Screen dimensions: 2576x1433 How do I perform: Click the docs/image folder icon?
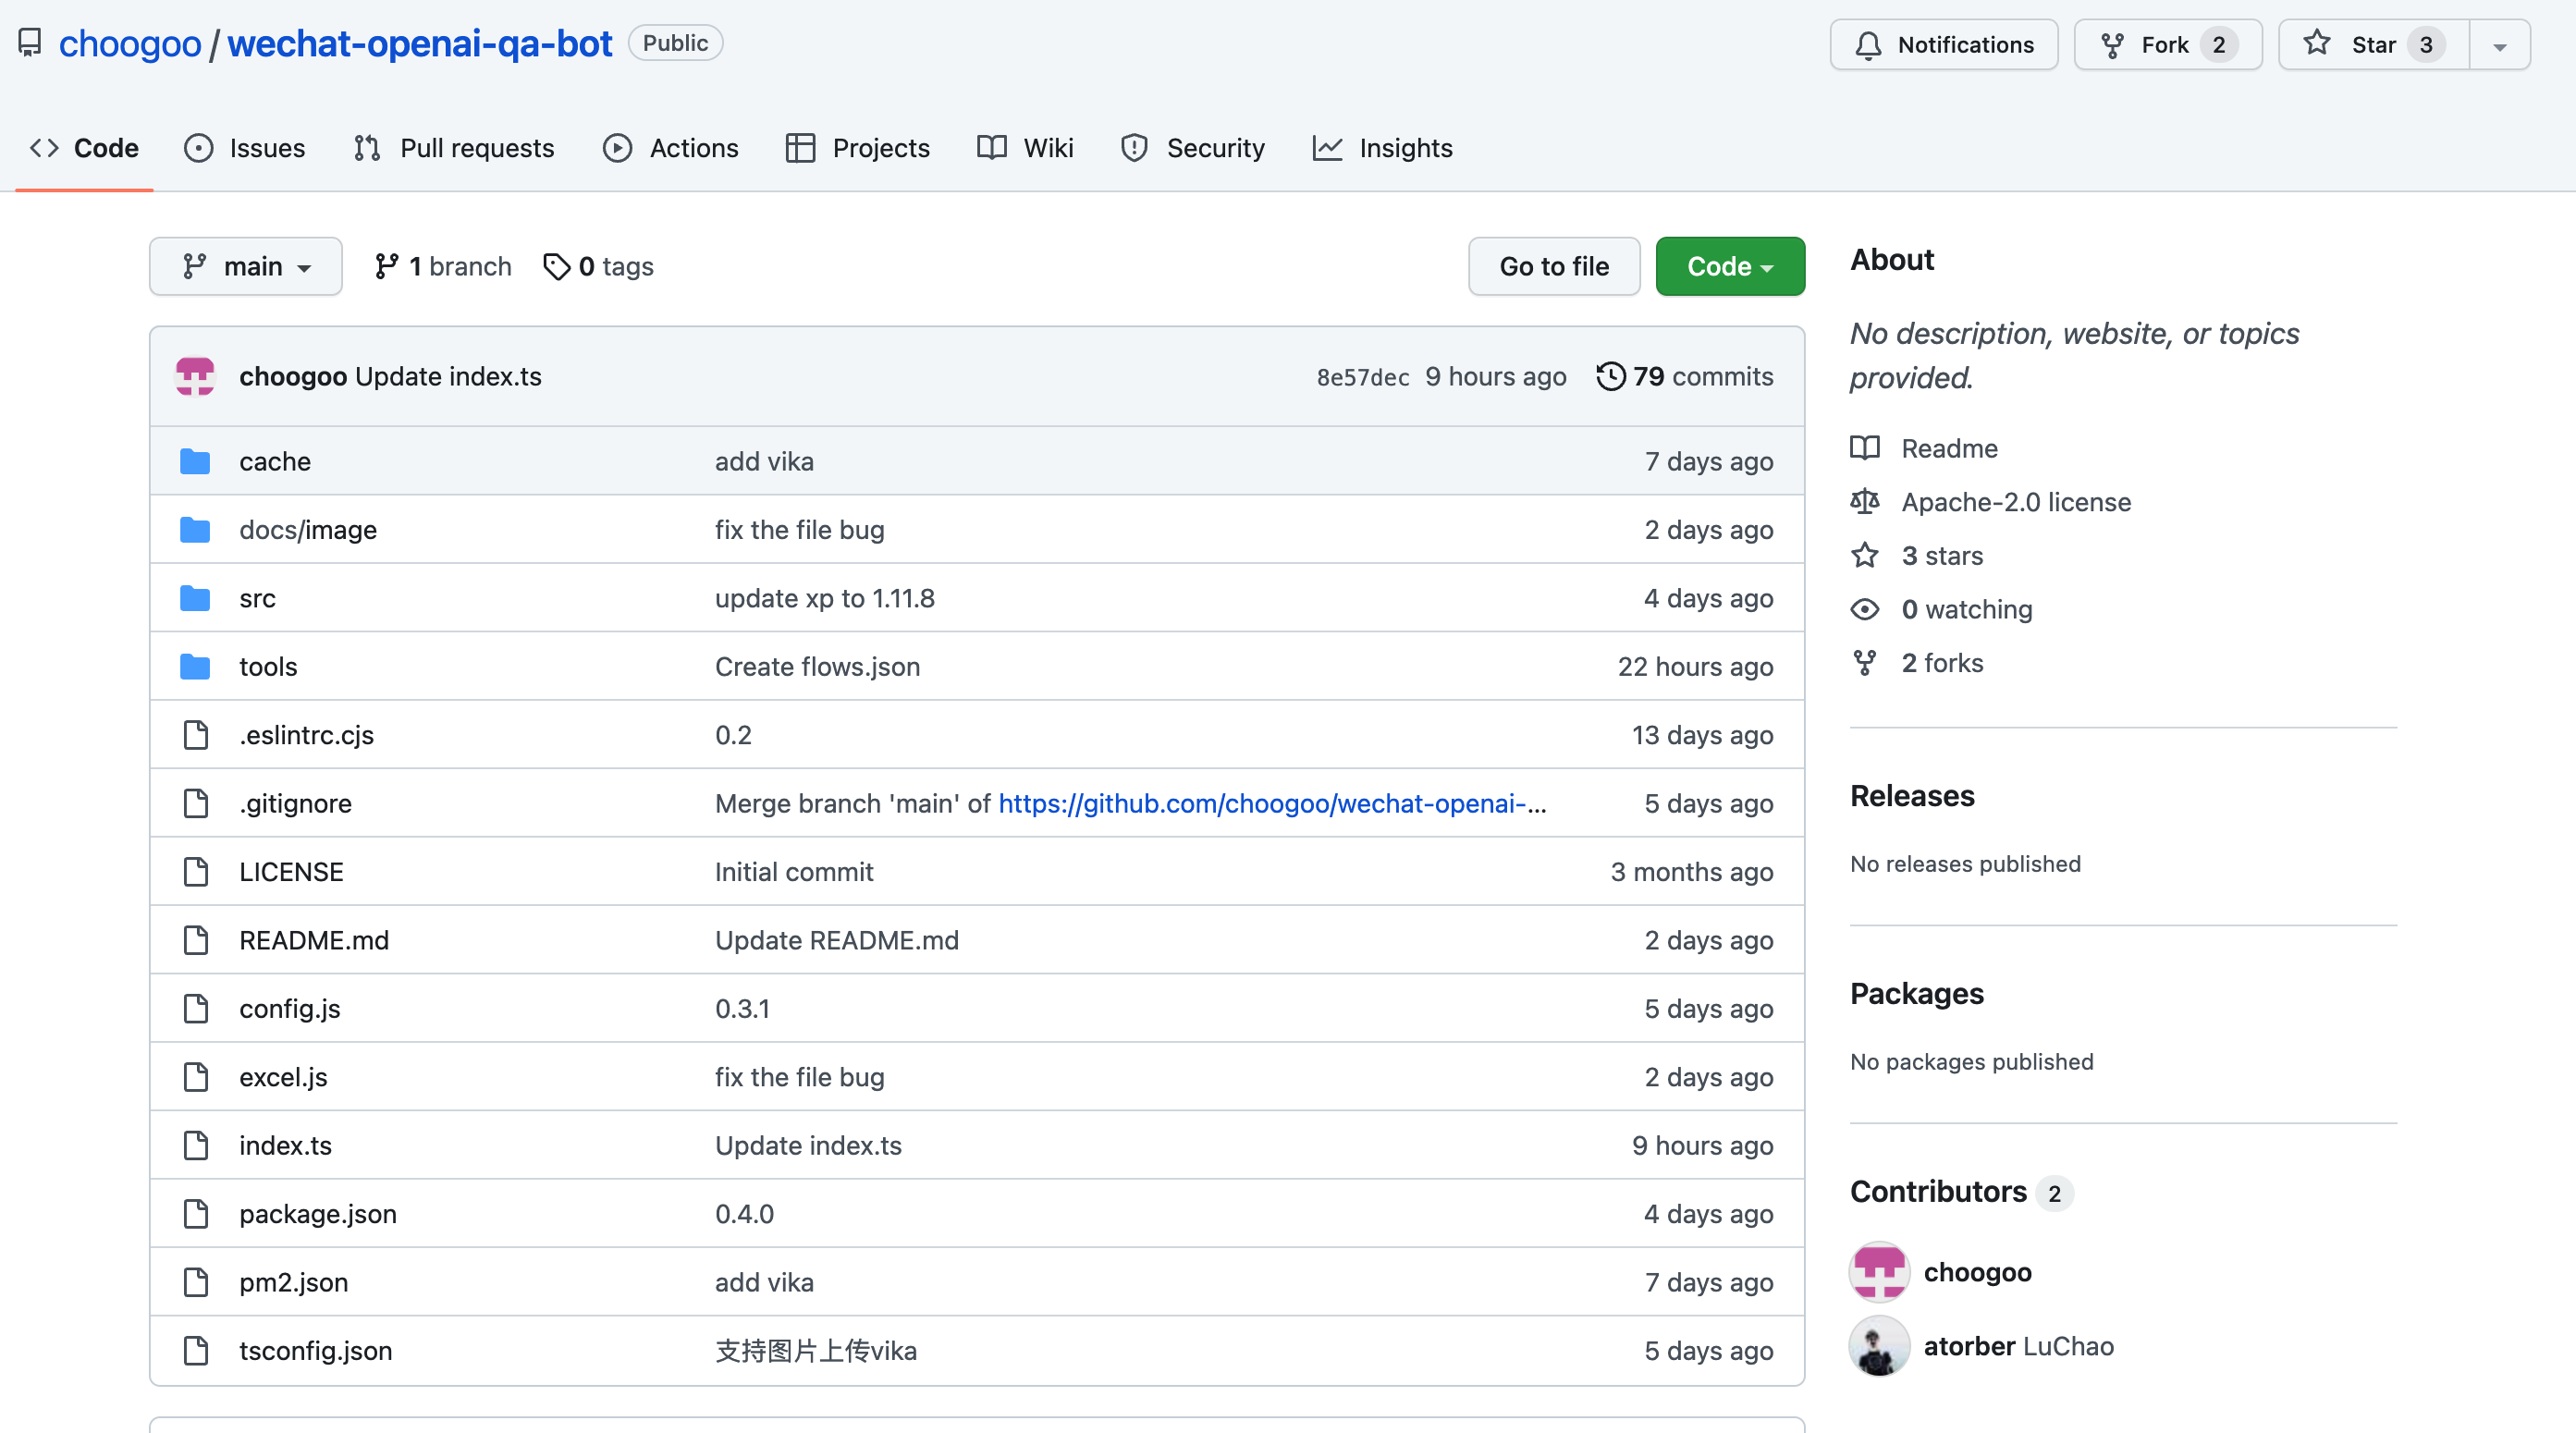(195, 529)
